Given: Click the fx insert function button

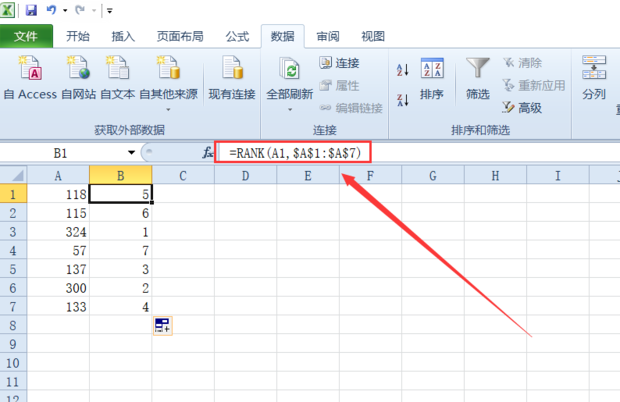Looking at the screenshot, I should tap(207, 153).
